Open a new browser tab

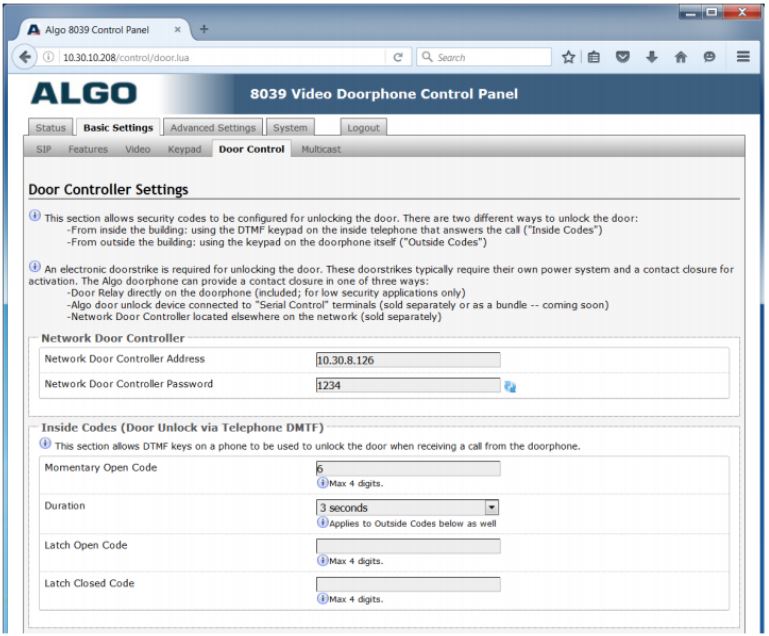[x=204, y=29]
